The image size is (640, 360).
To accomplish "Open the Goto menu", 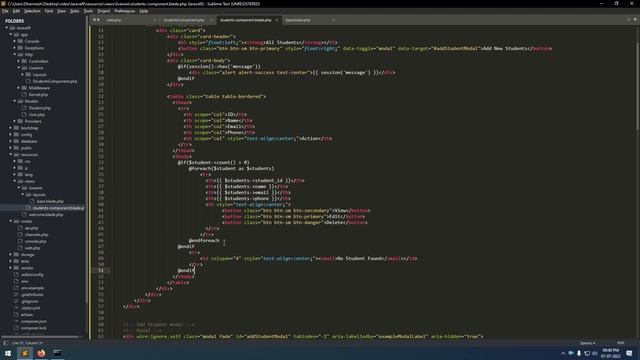I will pos(74,11).
